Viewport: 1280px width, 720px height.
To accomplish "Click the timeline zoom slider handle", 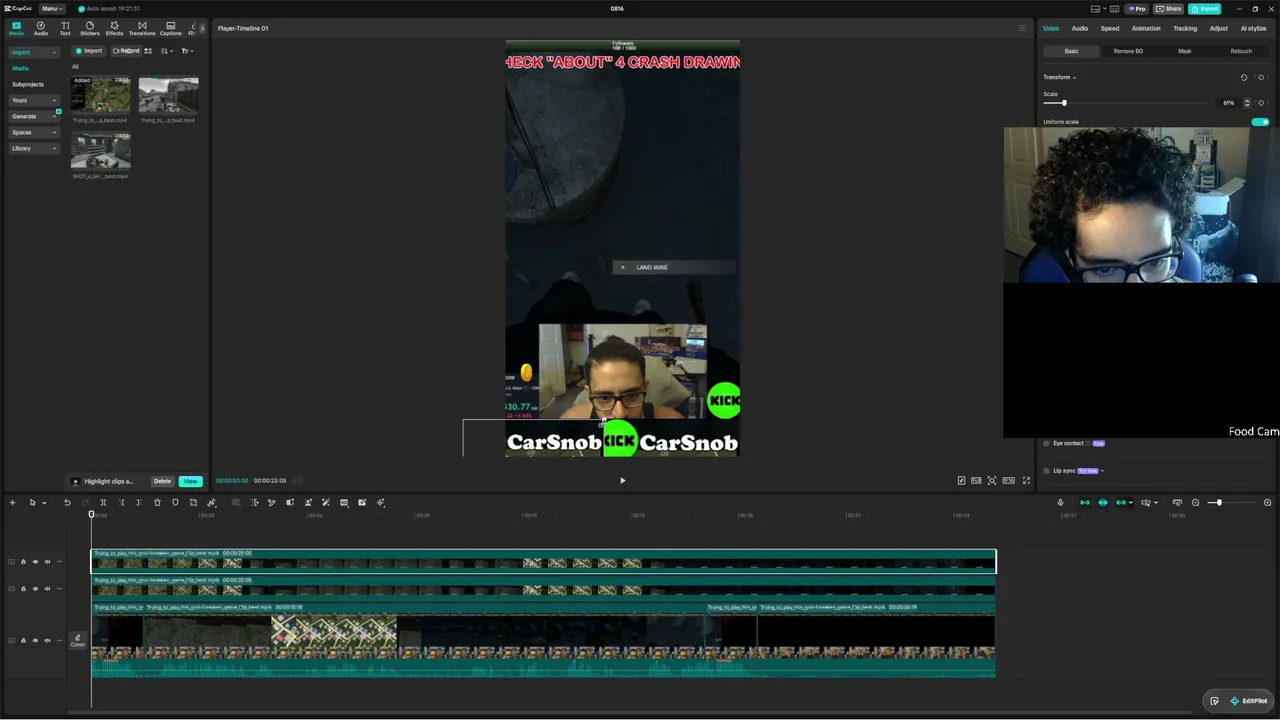I will 1219,502.
